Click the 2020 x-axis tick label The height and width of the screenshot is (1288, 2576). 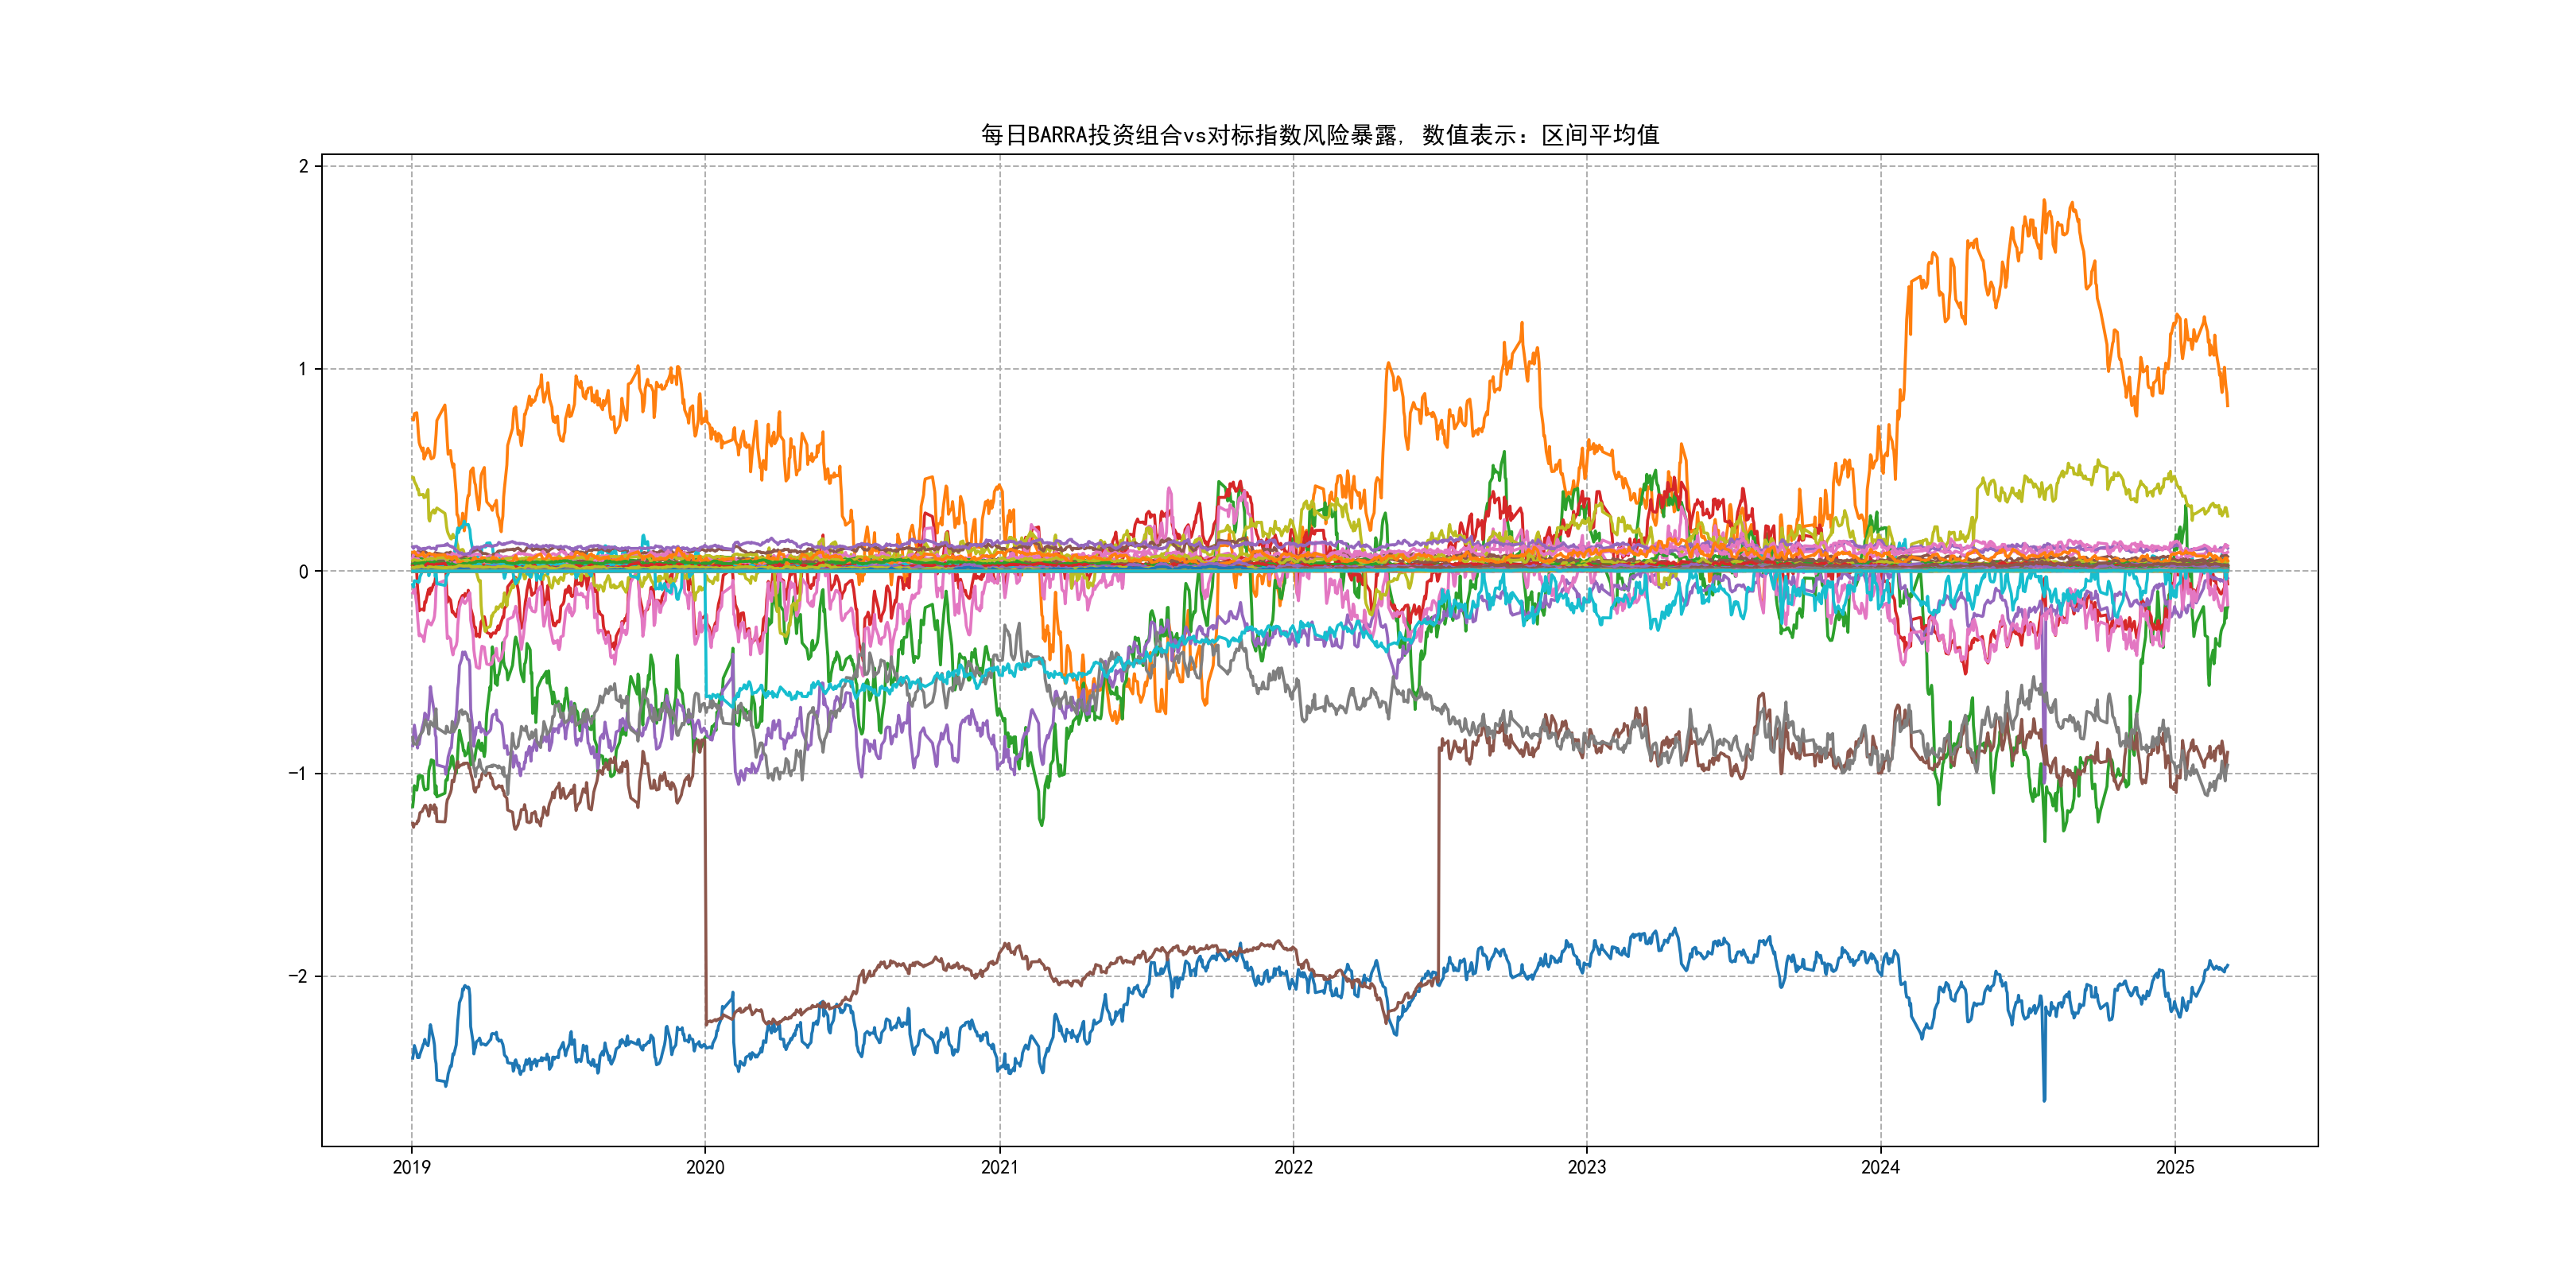705,1167
